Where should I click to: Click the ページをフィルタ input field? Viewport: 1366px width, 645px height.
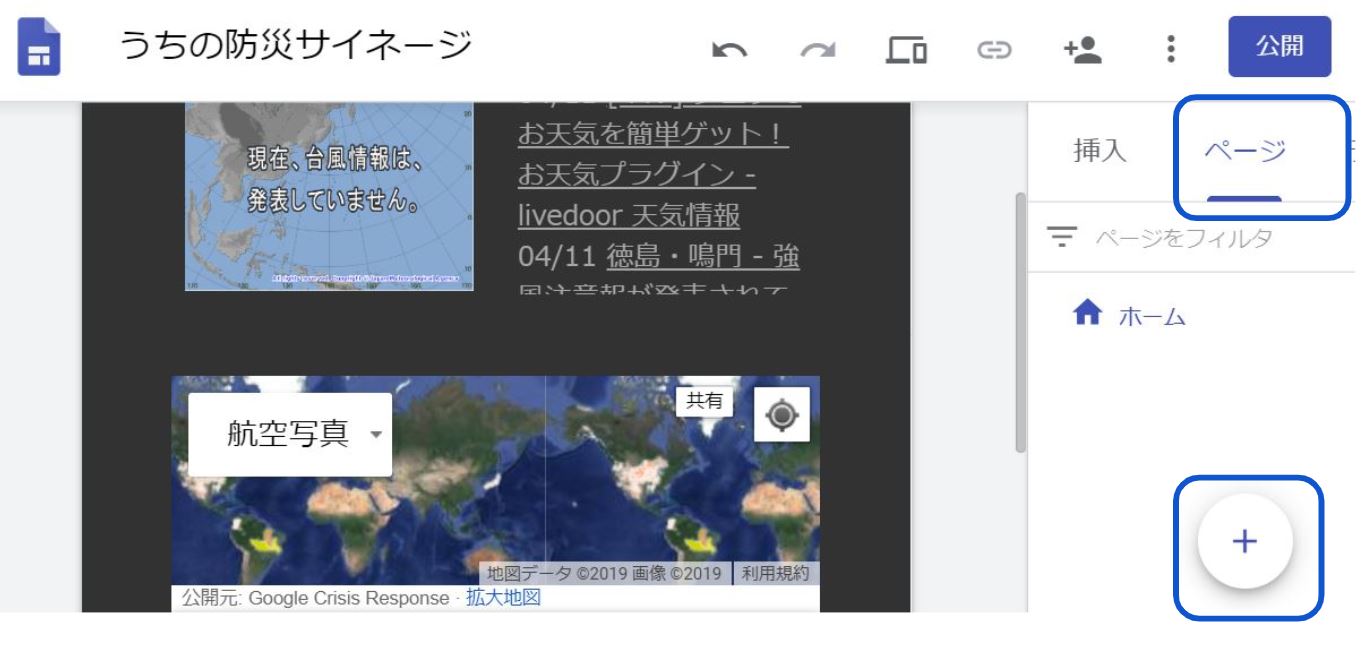(1185, 238)
